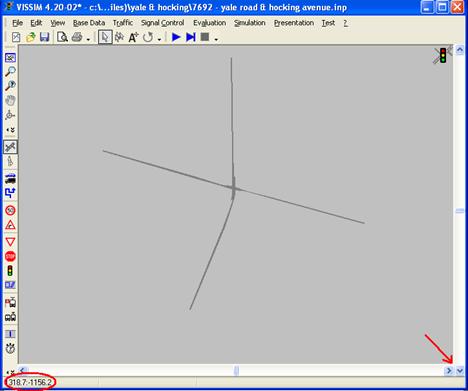Viewport: 468px width, 391px height.
Task: Open the Edit menu
Action: 36,23
